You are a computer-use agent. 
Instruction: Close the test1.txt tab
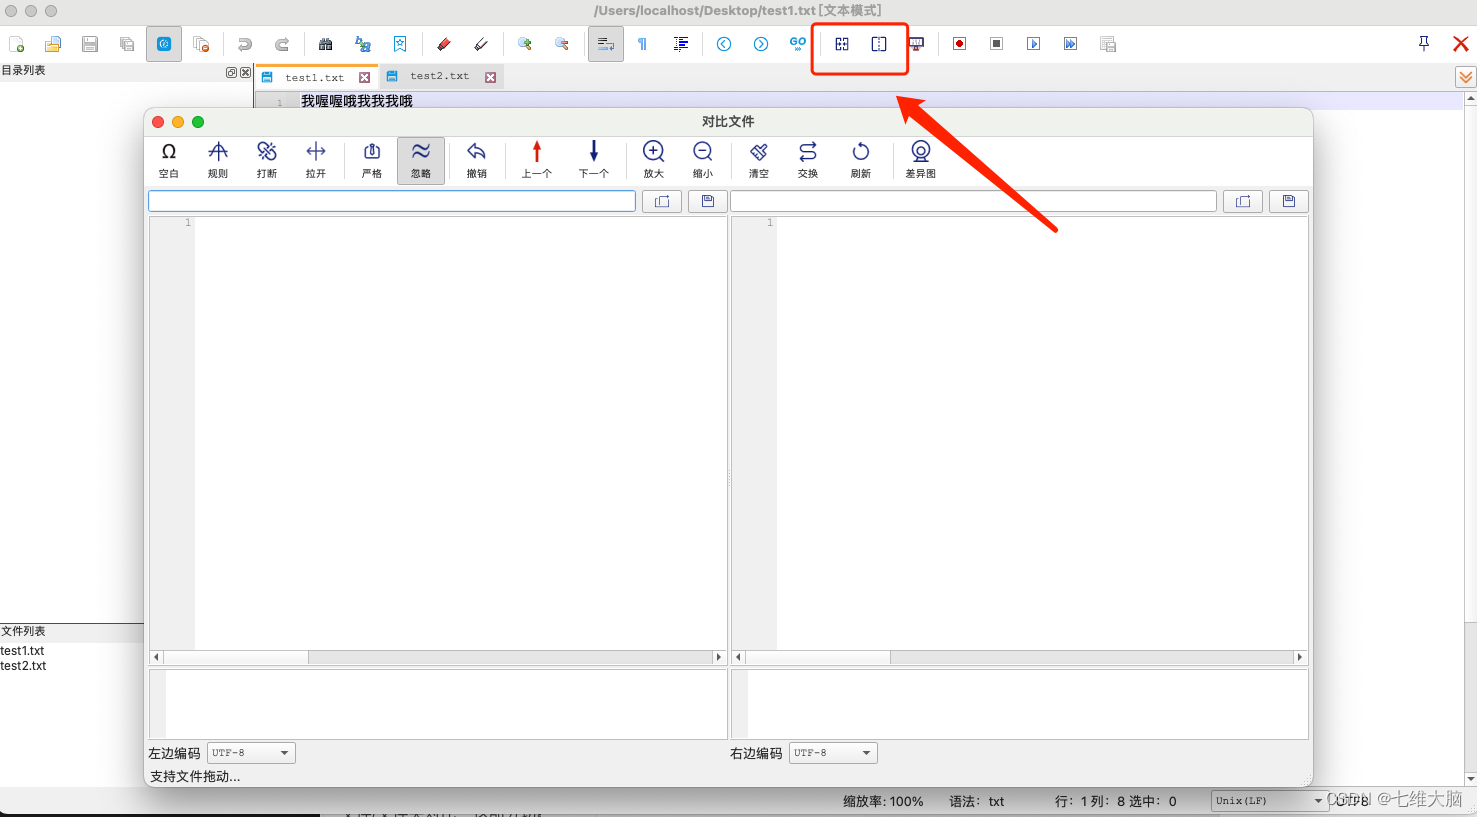coord(365,77)
